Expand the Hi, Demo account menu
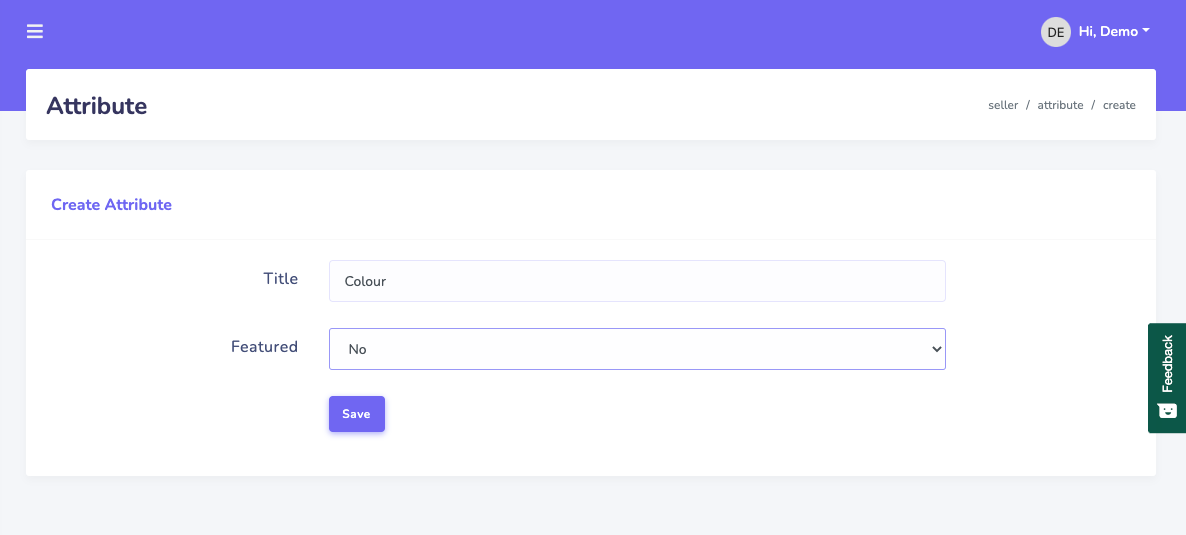Viewport: 1186px width, 535px height. (1108, 32)
